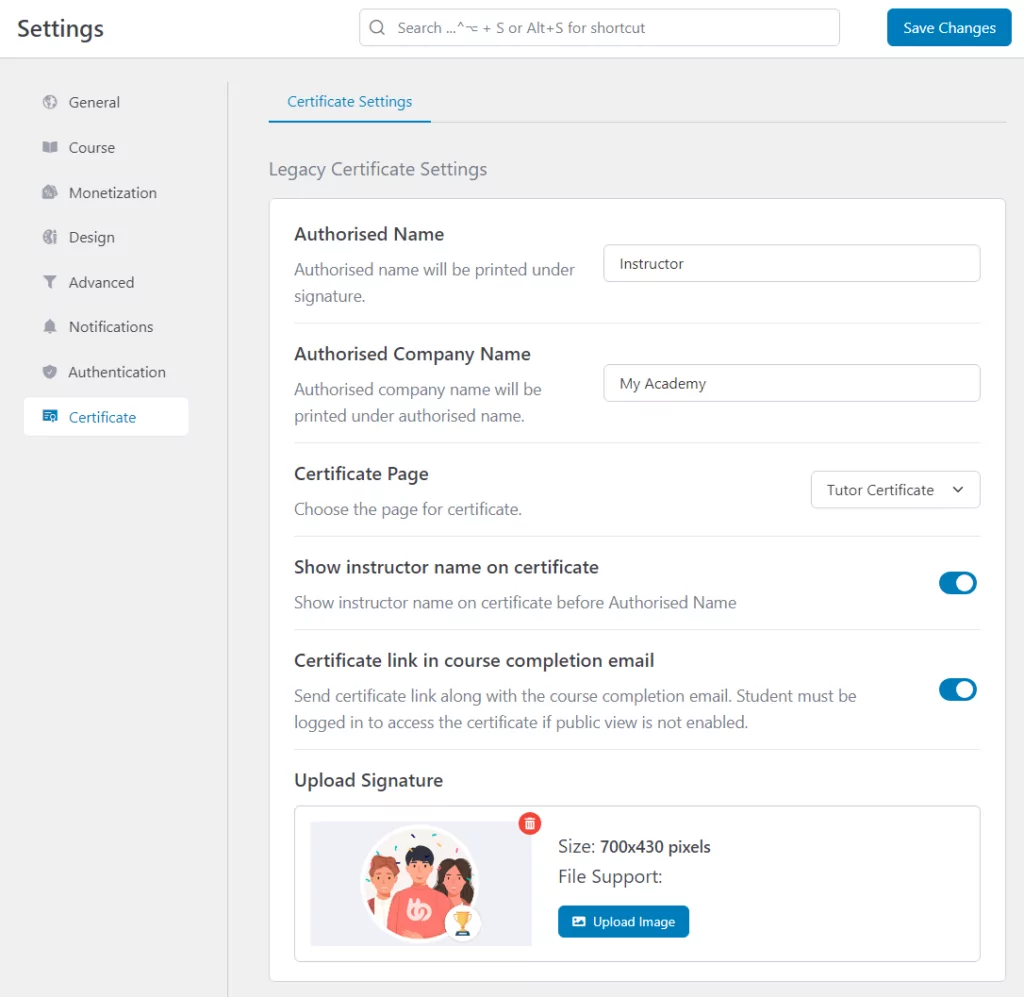Click Save Changes button
Image resolution: width=1024 pixels, height=997 pixels.
click(949, 27)
